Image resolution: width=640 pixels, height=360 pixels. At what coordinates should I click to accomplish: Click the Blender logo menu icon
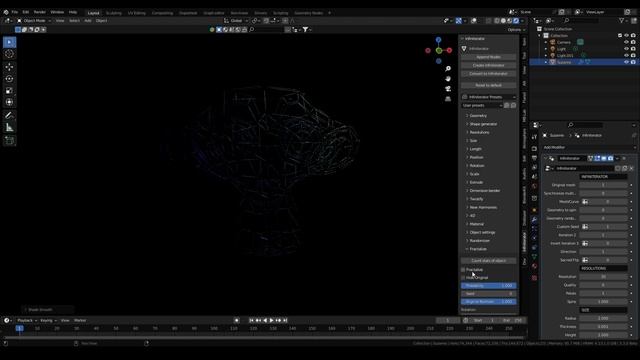[x=6, y=12]
